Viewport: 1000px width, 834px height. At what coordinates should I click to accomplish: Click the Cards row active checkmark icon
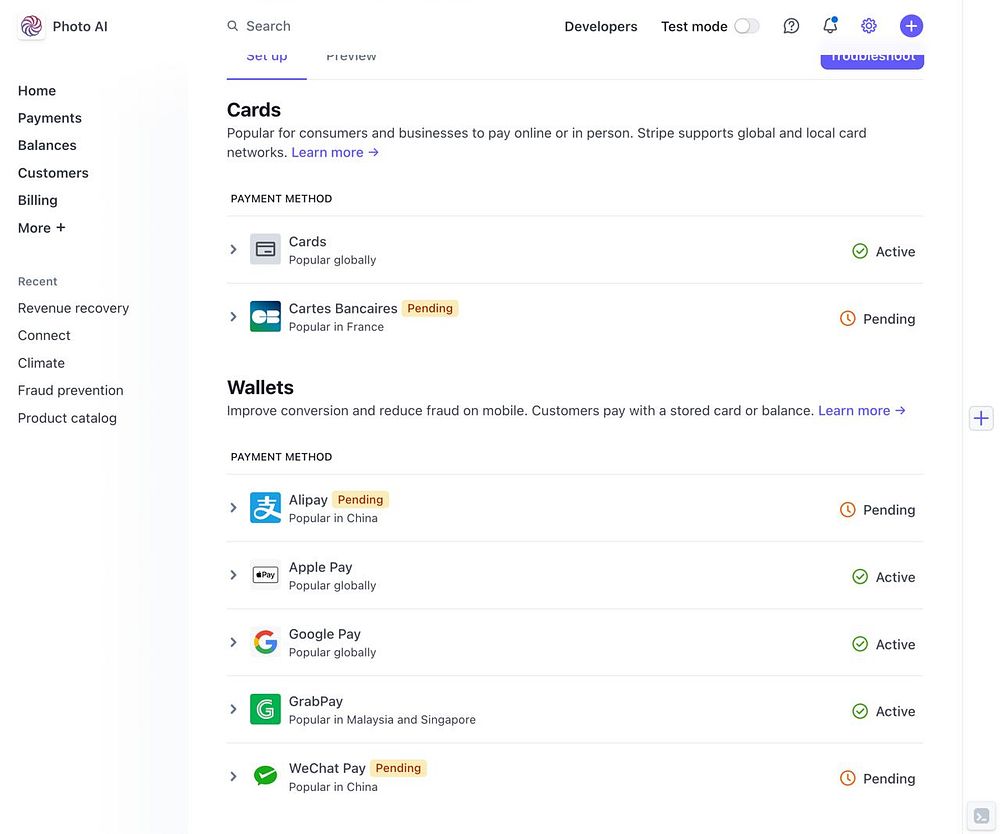click(x=860, y=251)
